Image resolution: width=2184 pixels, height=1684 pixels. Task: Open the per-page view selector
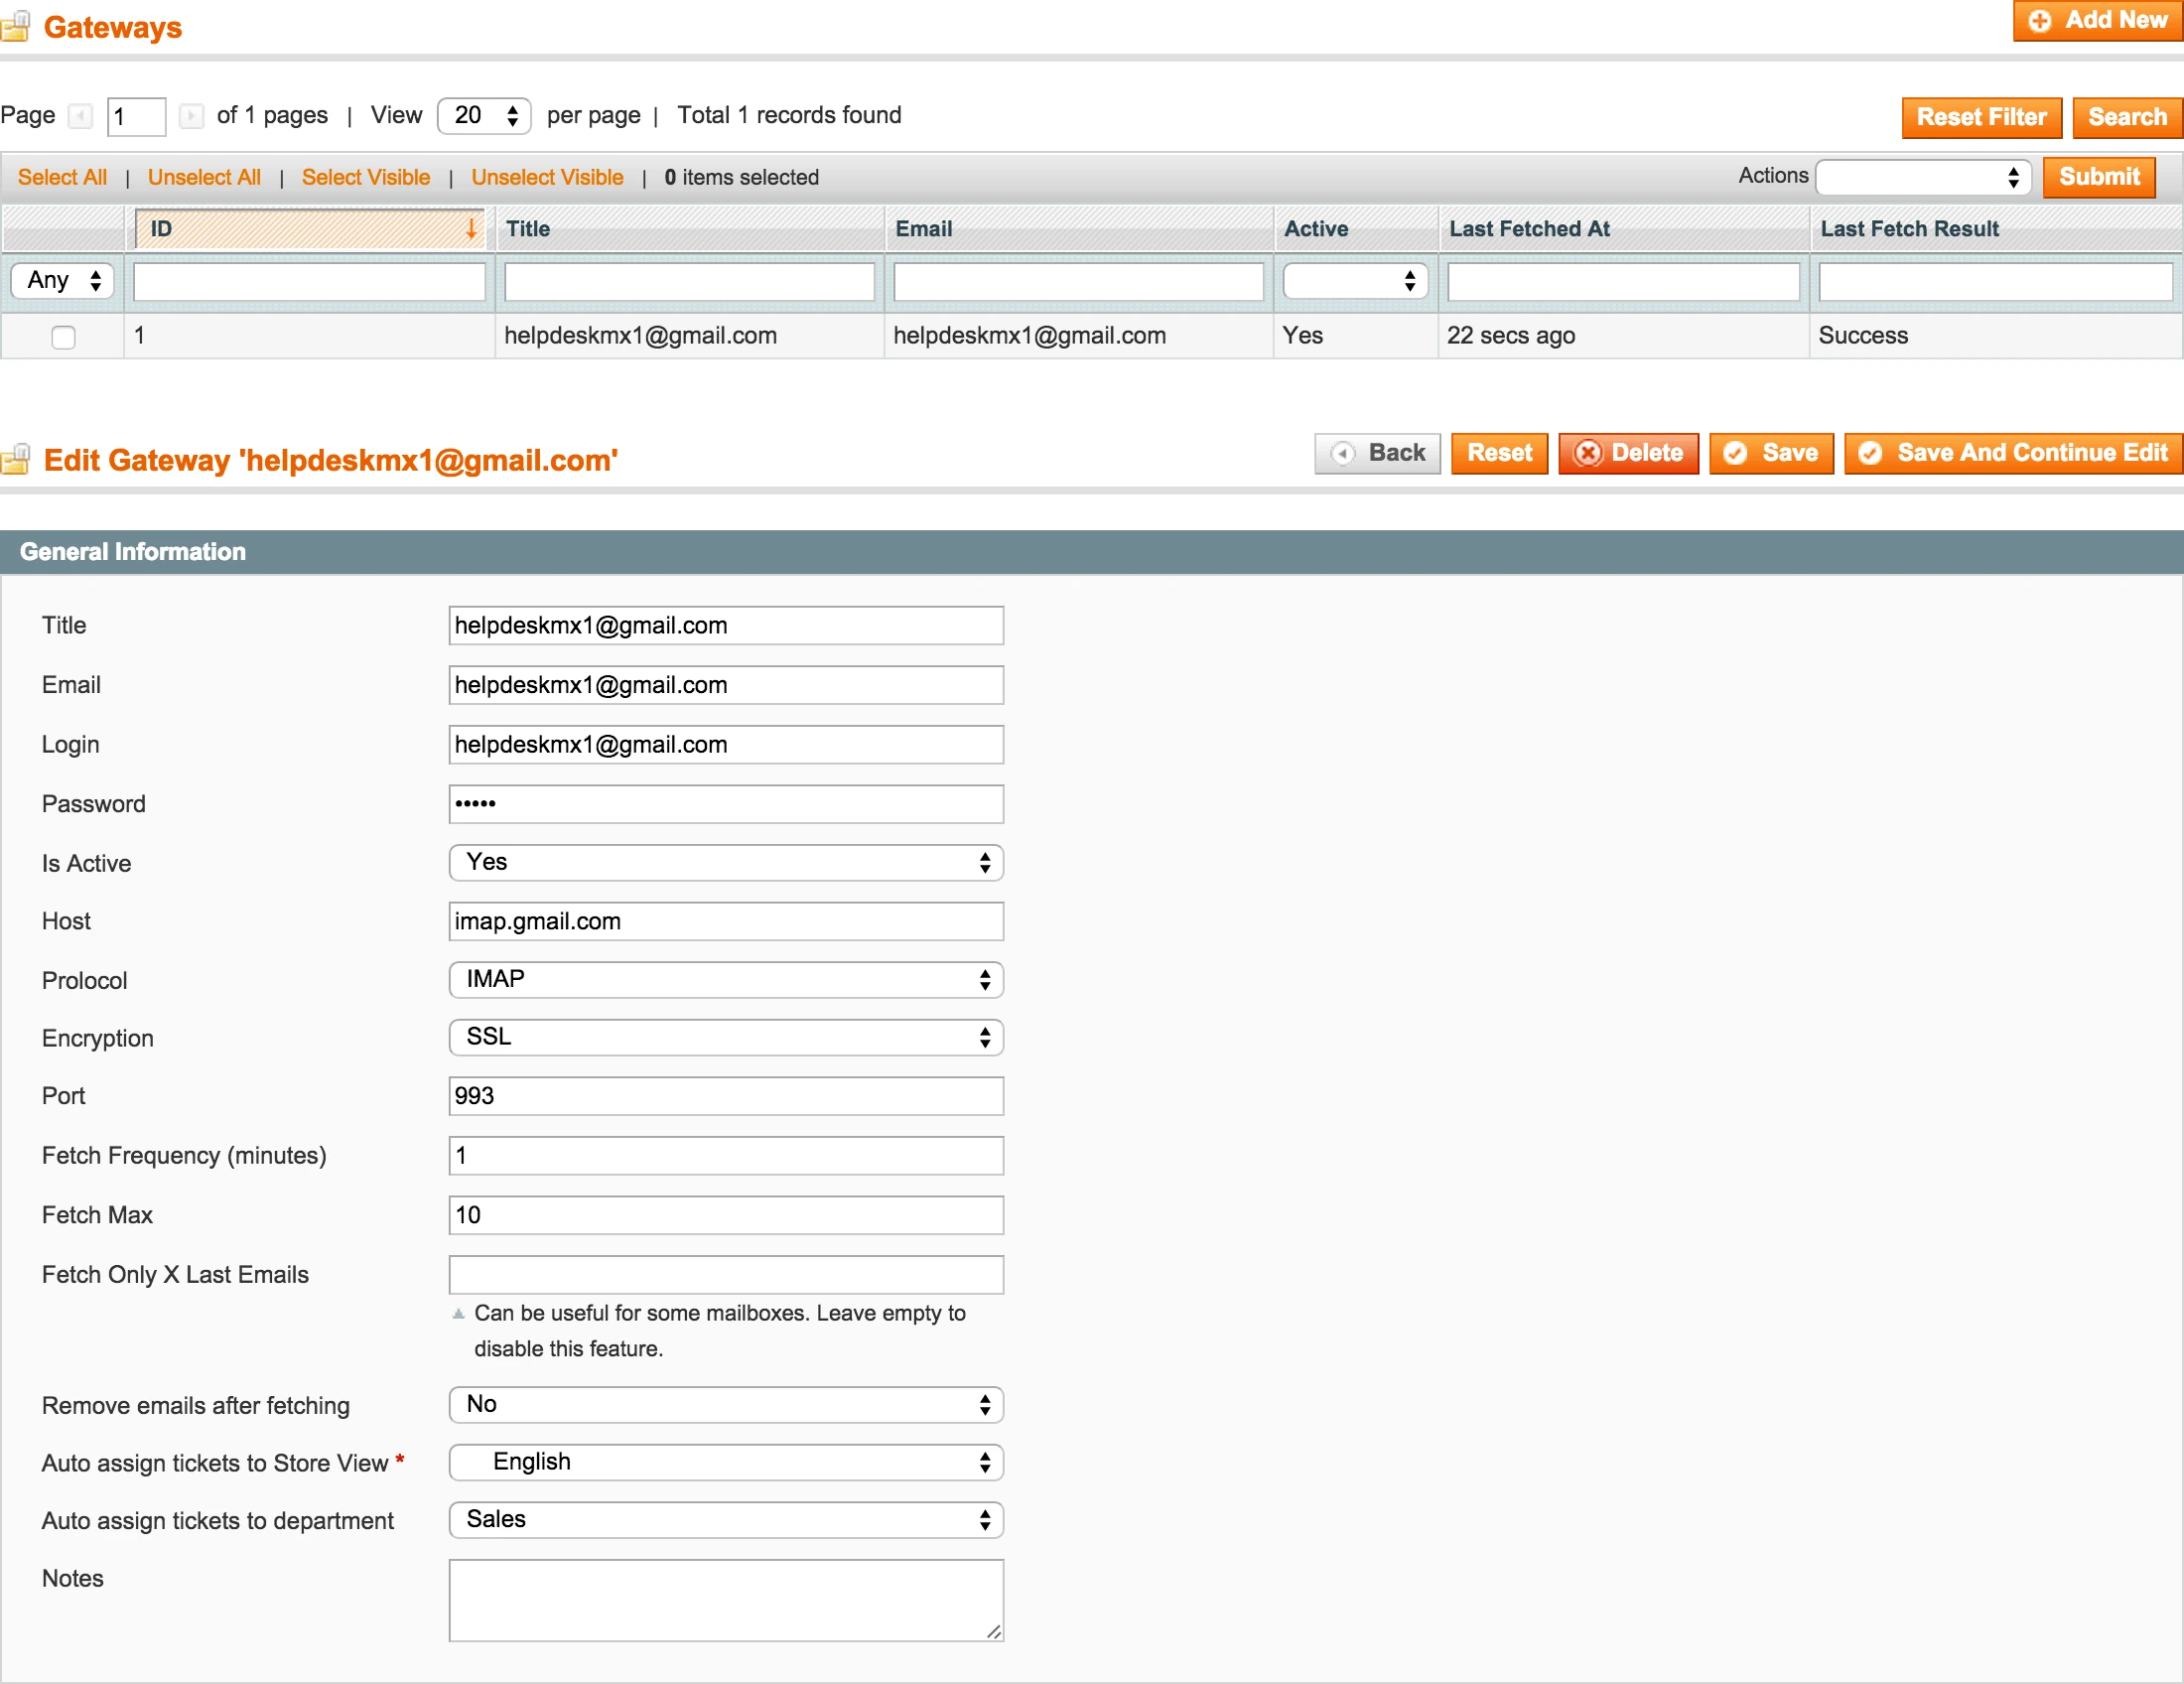(483, 115)
